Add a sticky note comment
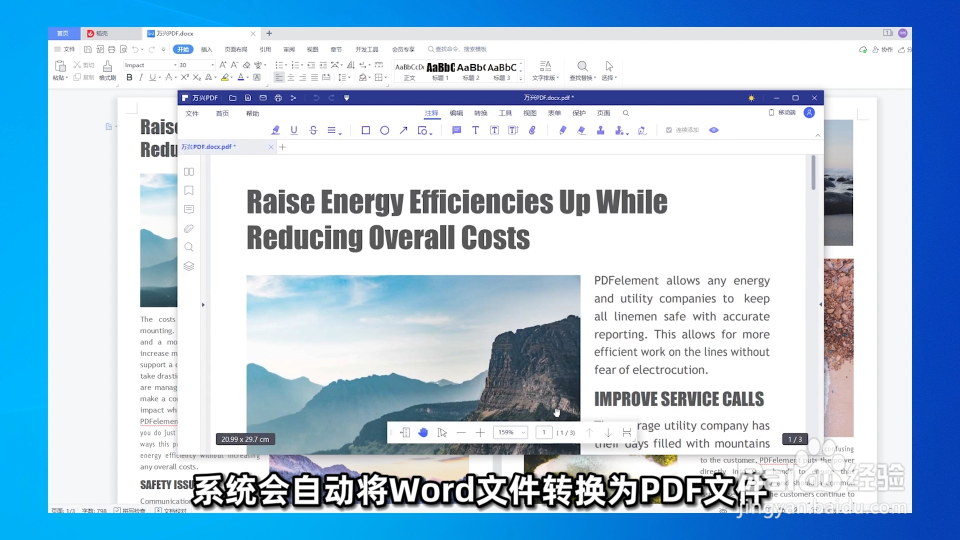Image resolution: width=960 pixels, height=540 pixels. coord(456,130)
